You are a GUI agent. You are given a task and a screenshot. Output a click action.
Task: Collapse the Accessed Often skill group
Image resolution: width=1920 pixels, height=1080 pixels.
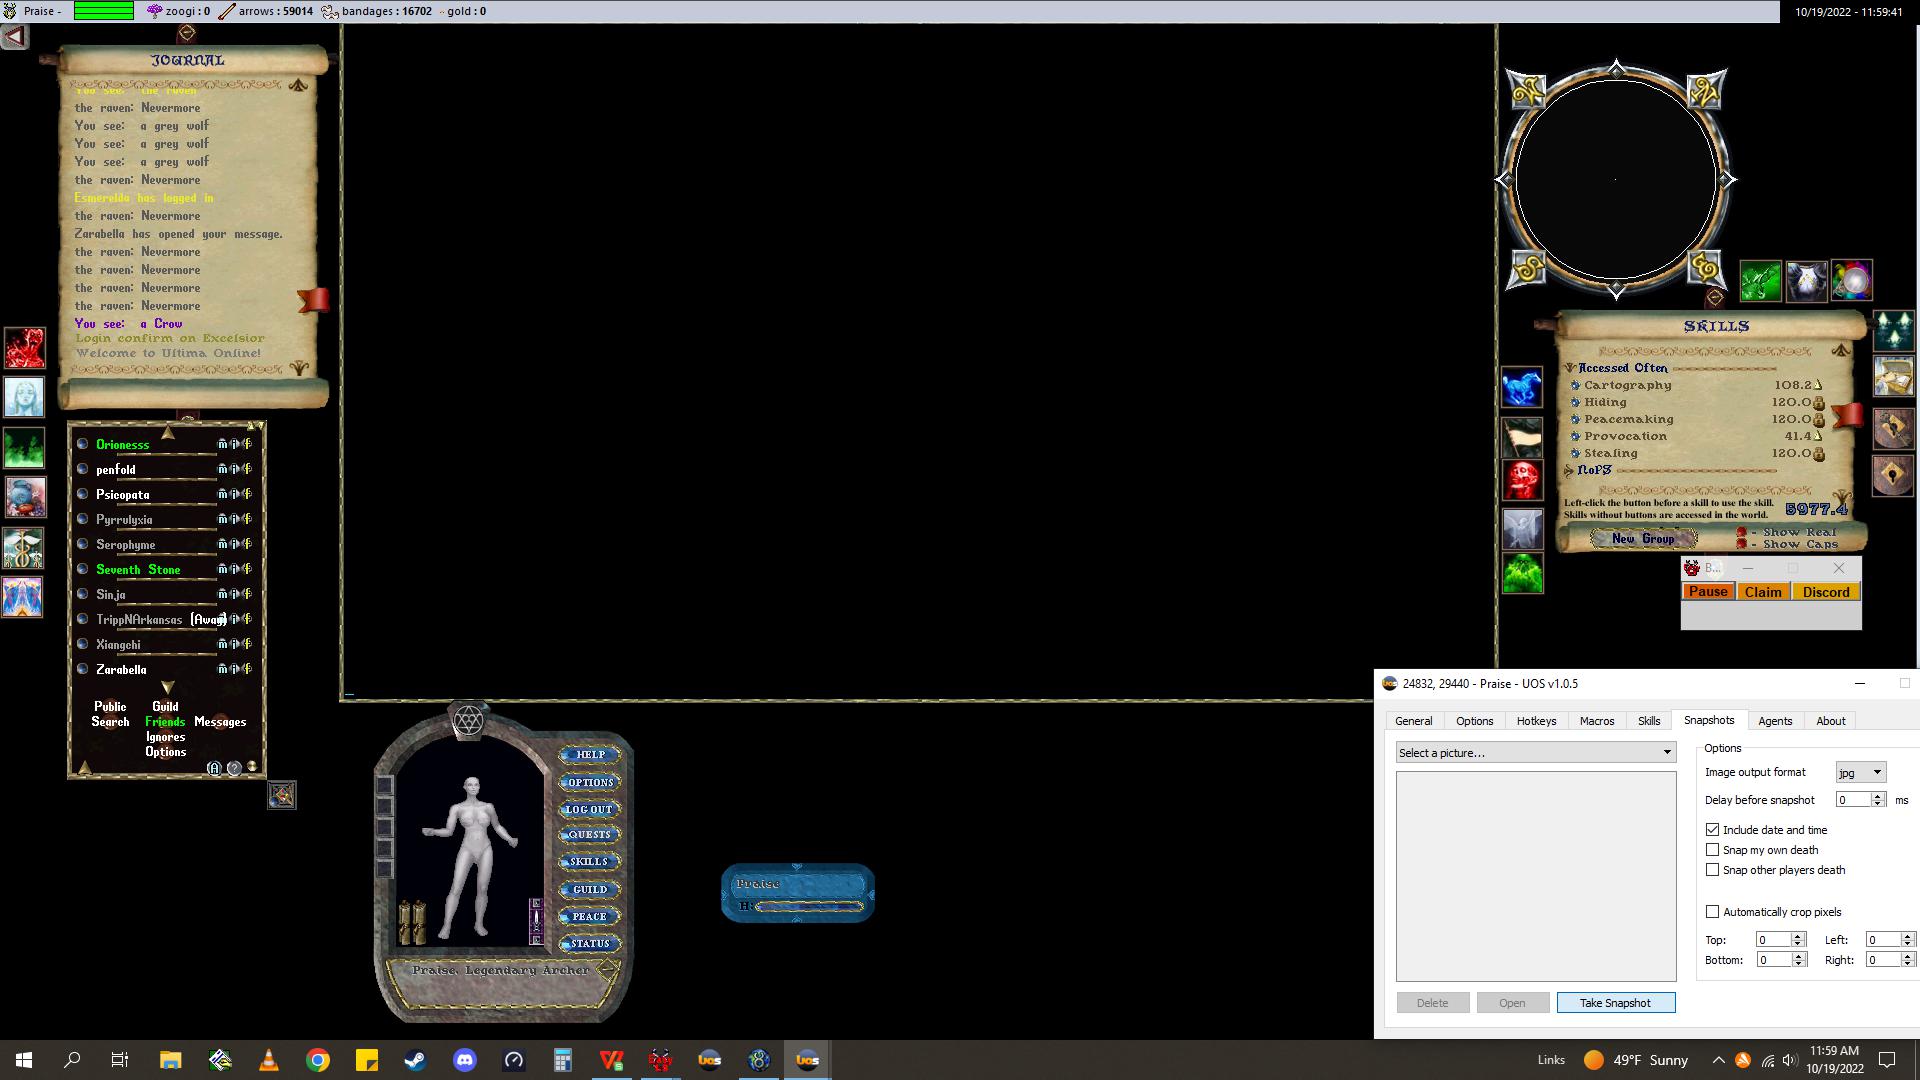pyautogui.click(x=1570, y=368)
